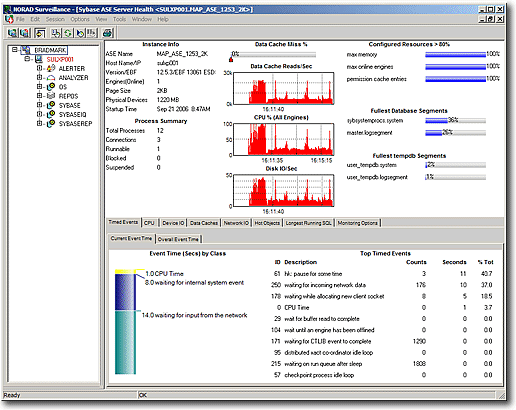Screen dimensions: 516x410
Task: Click the disconnect toolbar icon with red mark
Action: 25,33
